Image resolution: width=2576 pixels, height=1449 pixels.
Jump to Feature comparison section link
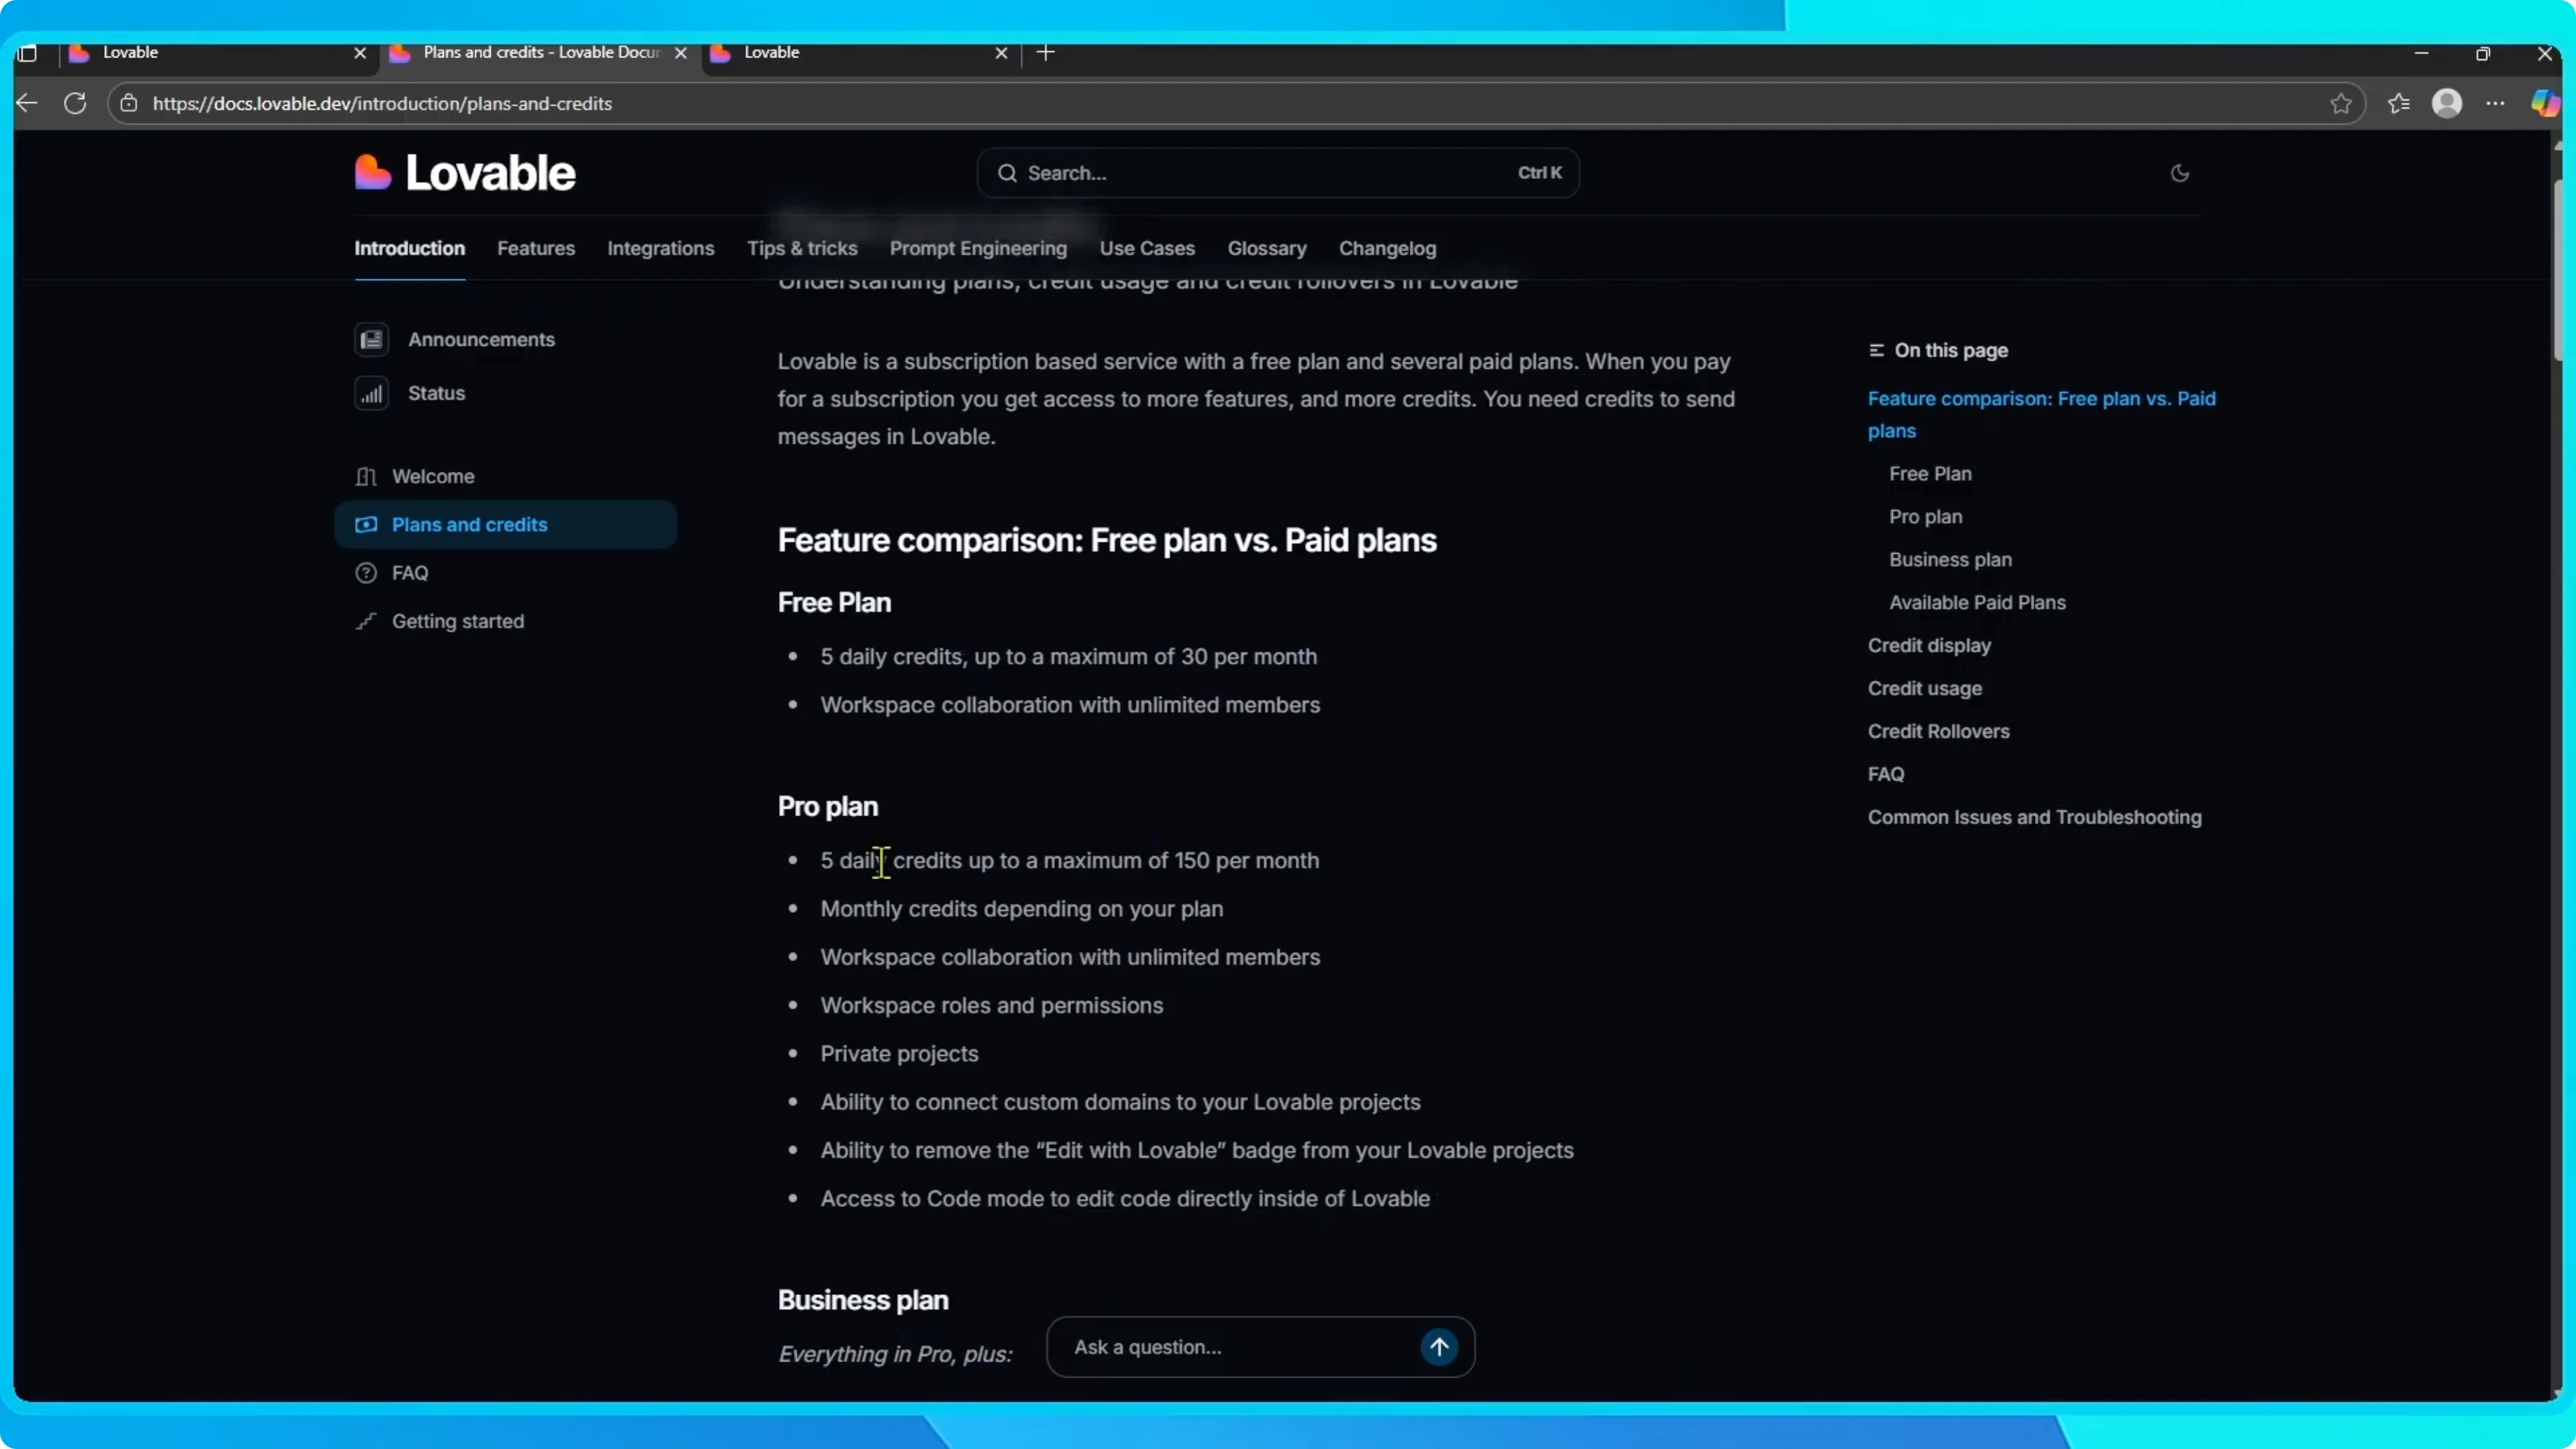click(2041, 414)
